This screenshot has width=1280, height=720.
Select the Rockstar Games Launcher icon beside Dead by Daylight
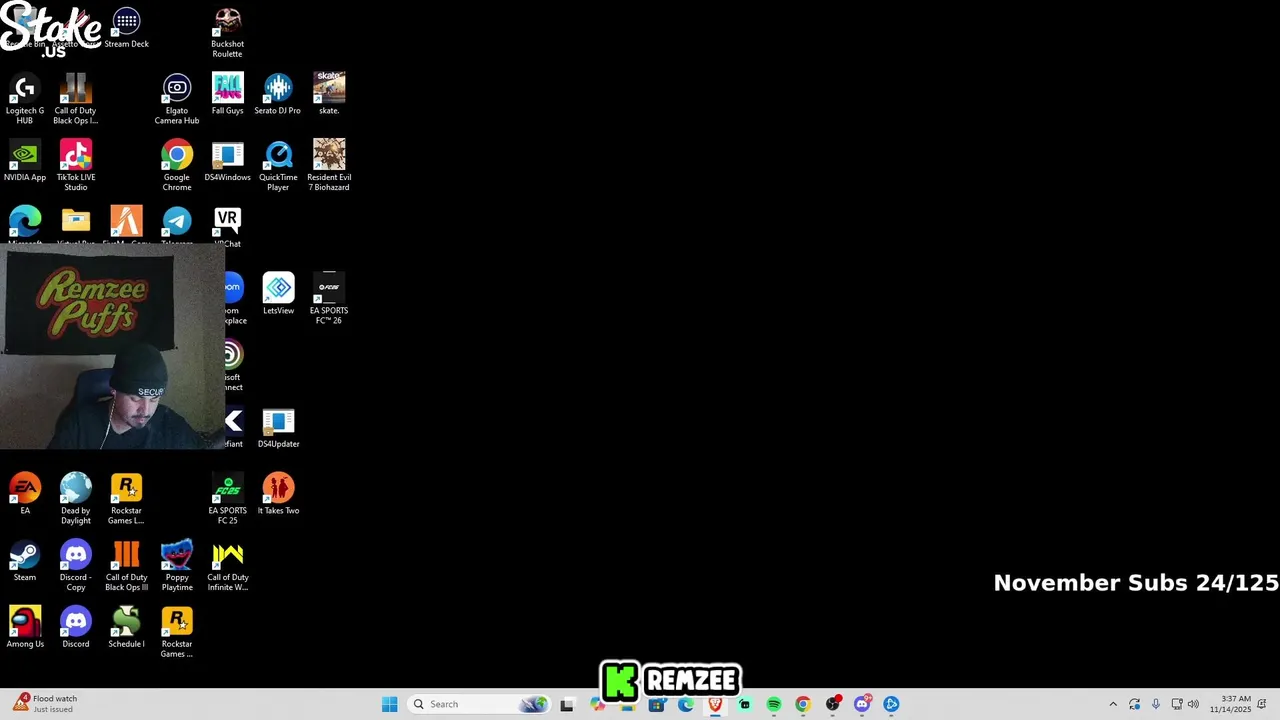[x=126, y=498]
